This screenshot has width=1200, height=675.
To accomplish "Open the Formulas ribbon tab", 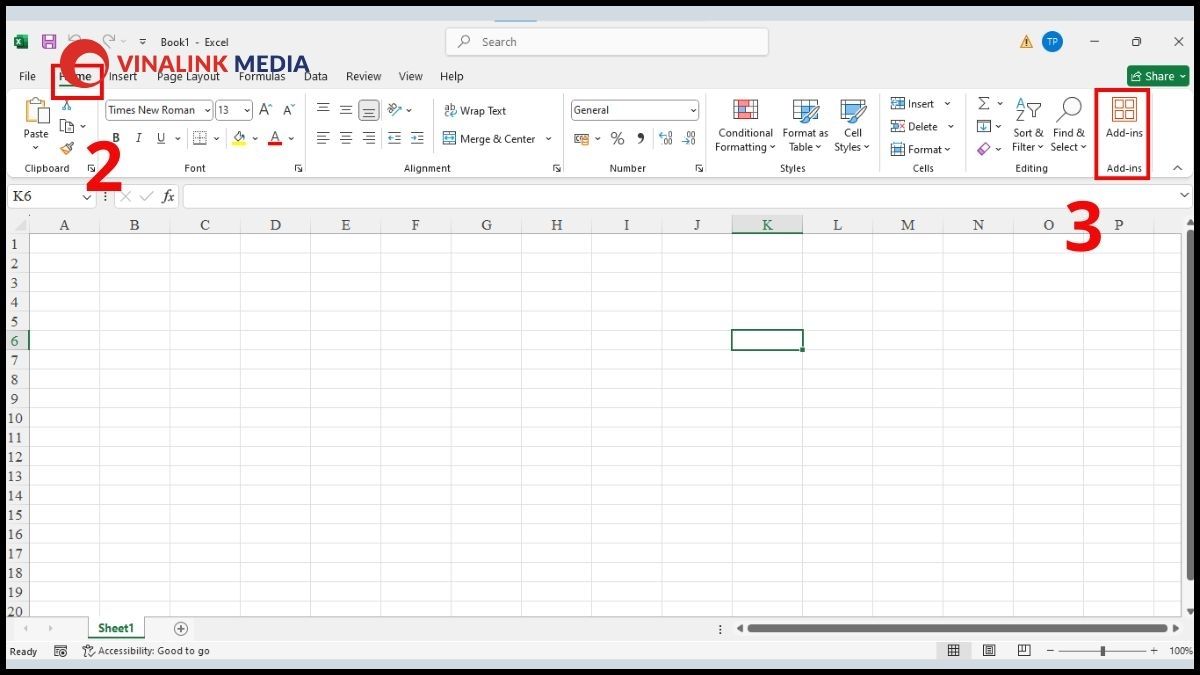I will click(x=262, y=77).
